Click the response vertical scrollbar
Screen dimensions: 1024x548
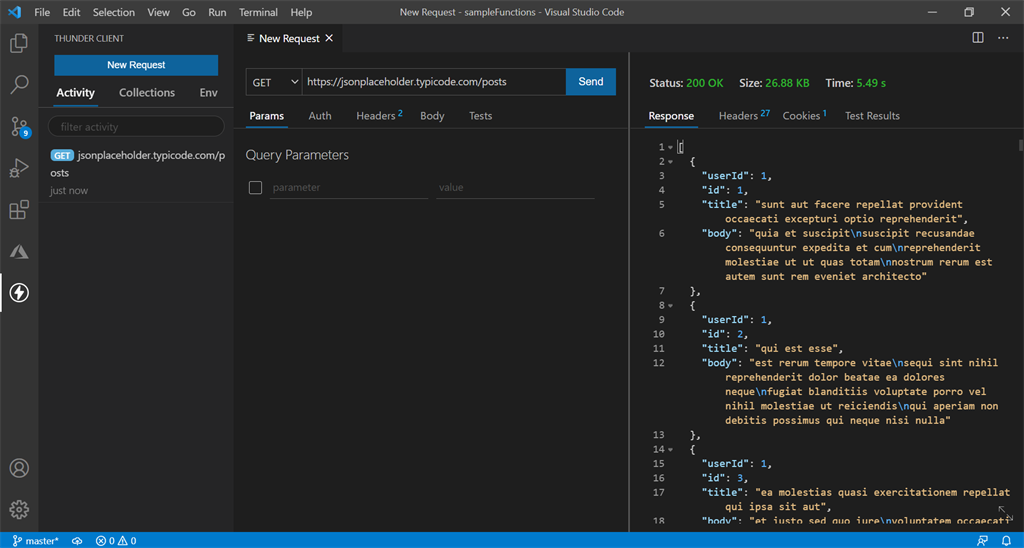(1020, 146)
